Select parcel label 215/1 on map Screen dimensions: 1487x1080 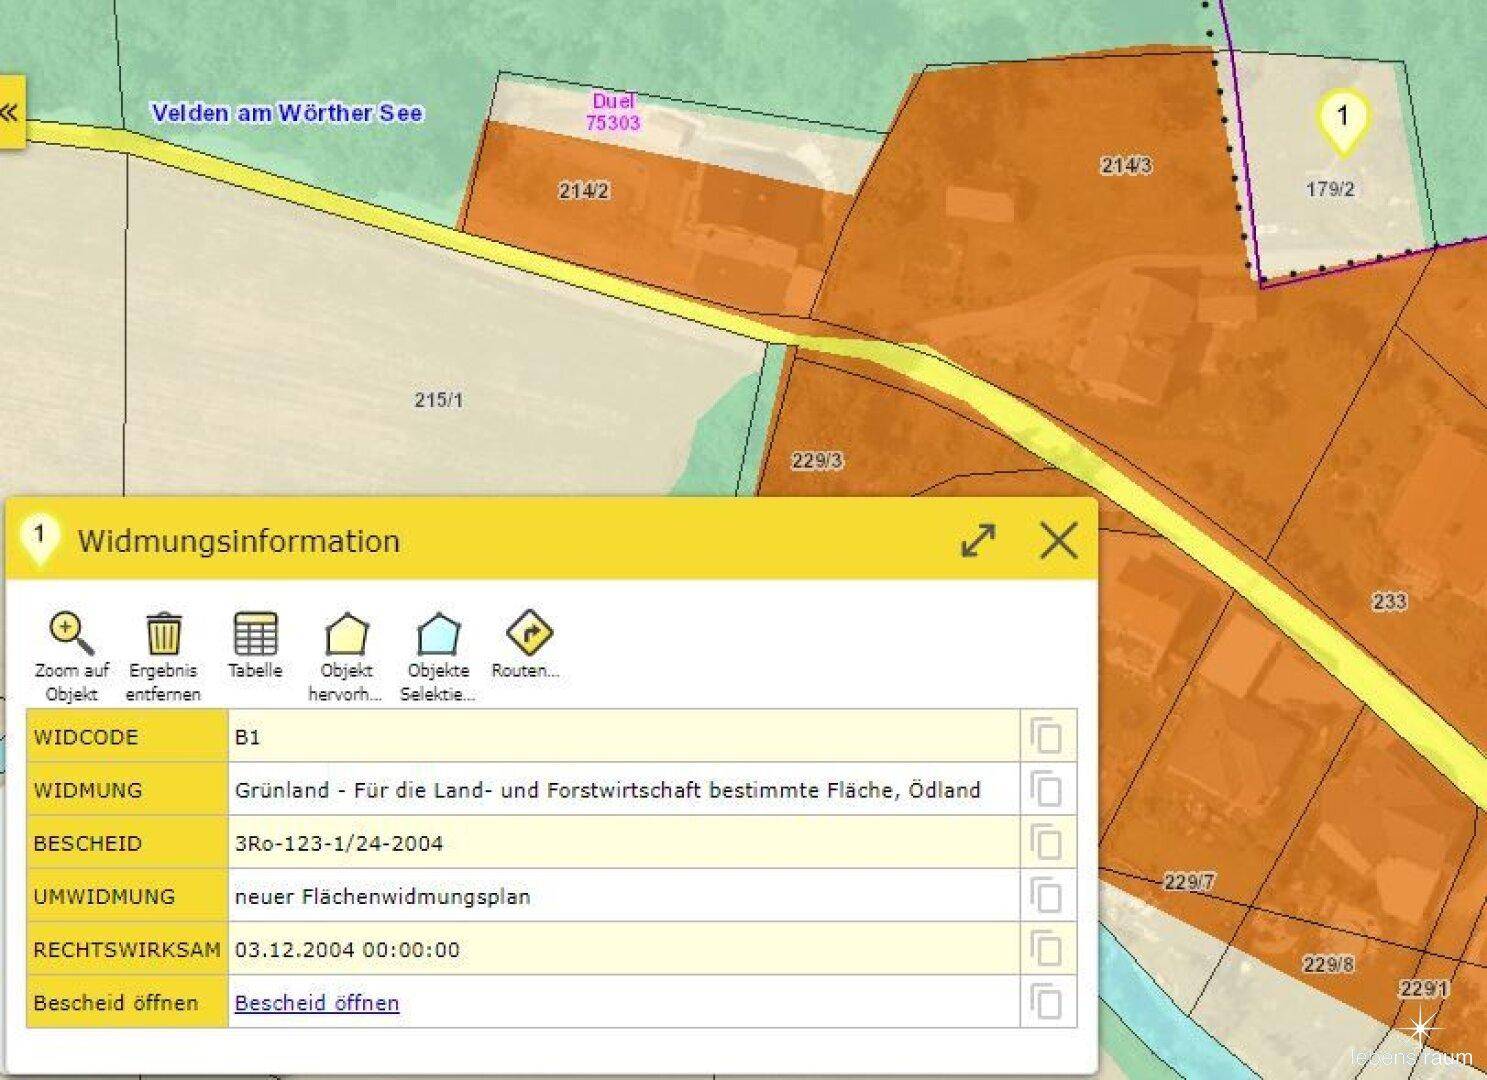[x=438, y=400]
